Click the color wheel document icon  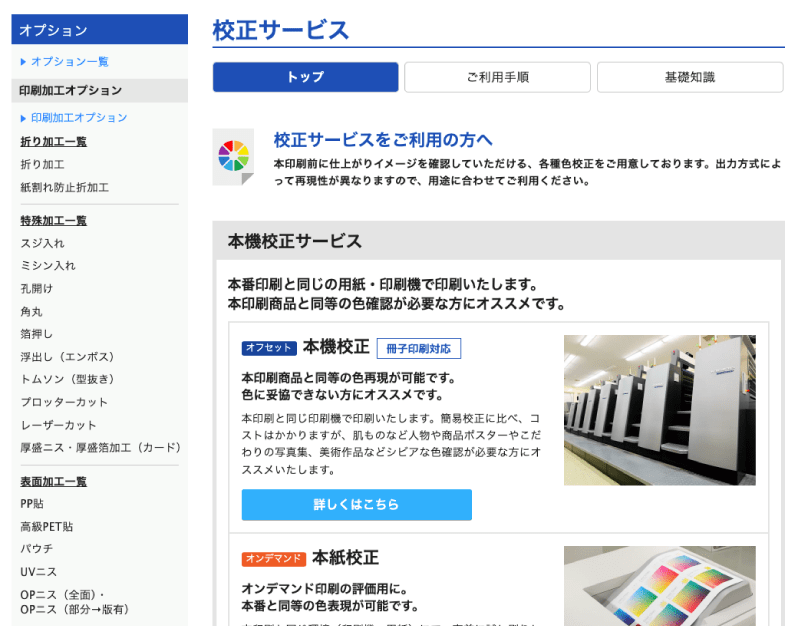(x=234, y=156)
